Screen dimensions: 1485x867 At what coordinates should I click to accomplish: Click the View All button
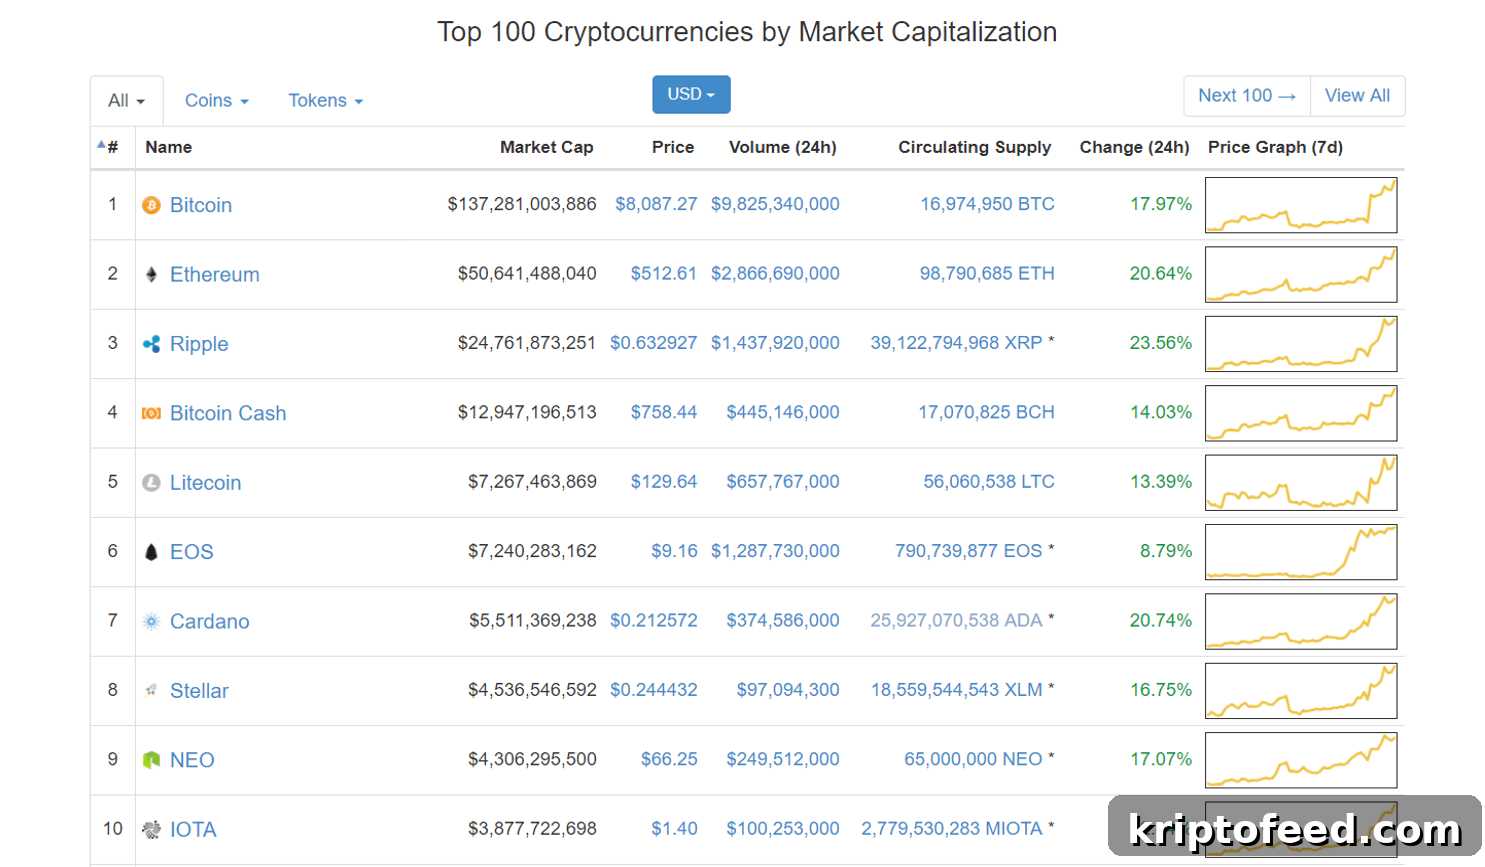point(1357,95)
